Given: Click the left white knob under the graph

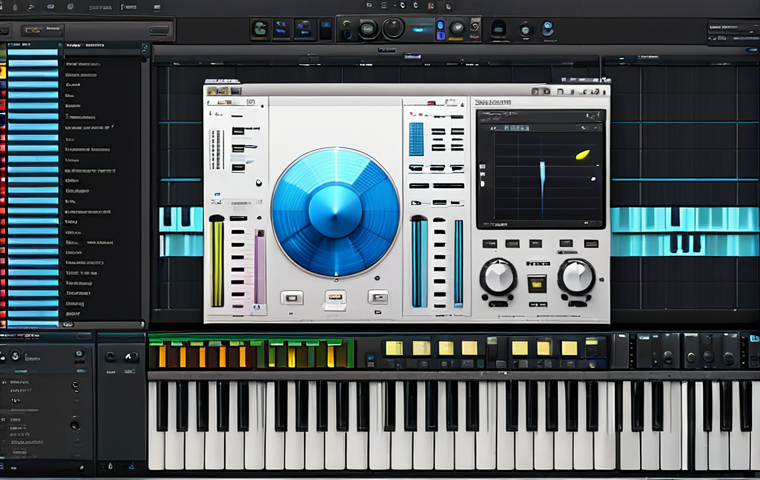Looking at the screenshot, I should (x=498, y=277).
